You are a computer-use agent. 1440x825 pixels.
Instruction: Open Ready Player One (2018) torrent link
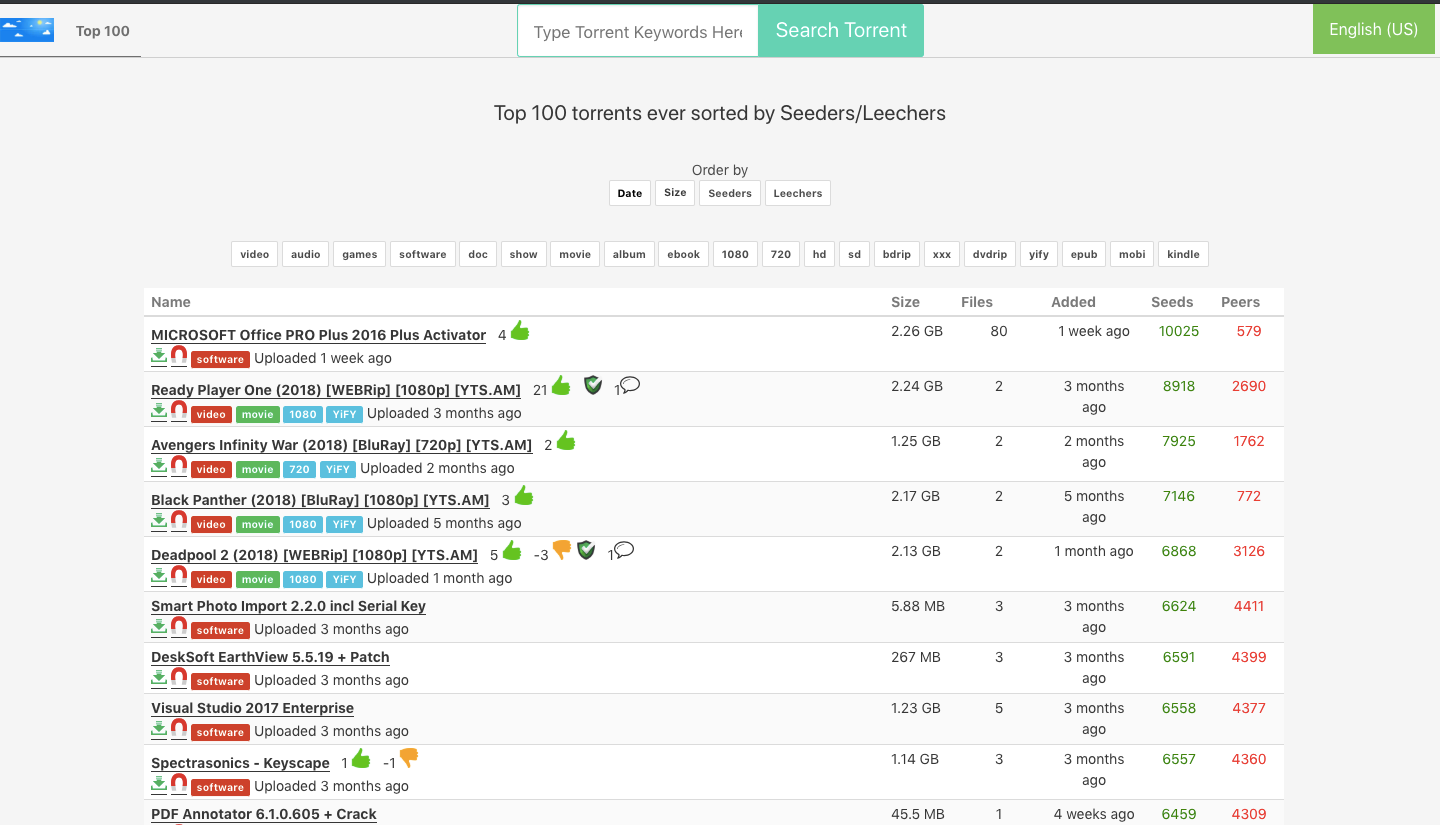tap(336, 390)
